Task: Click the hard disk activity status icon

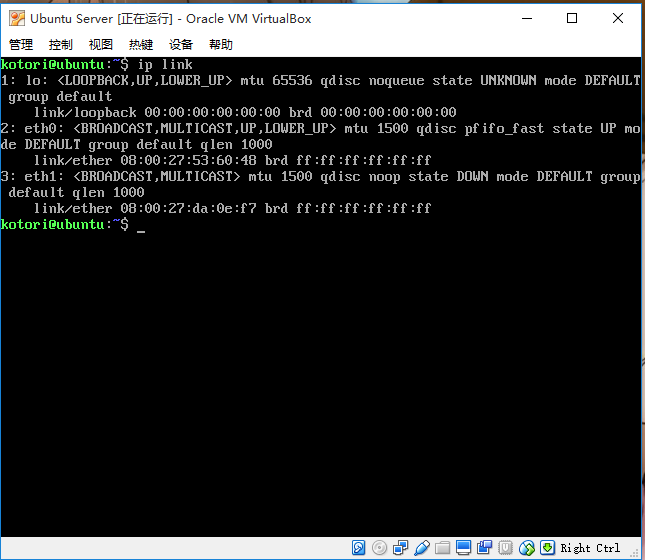Action: pyautogui.click(x=358, y=548)
